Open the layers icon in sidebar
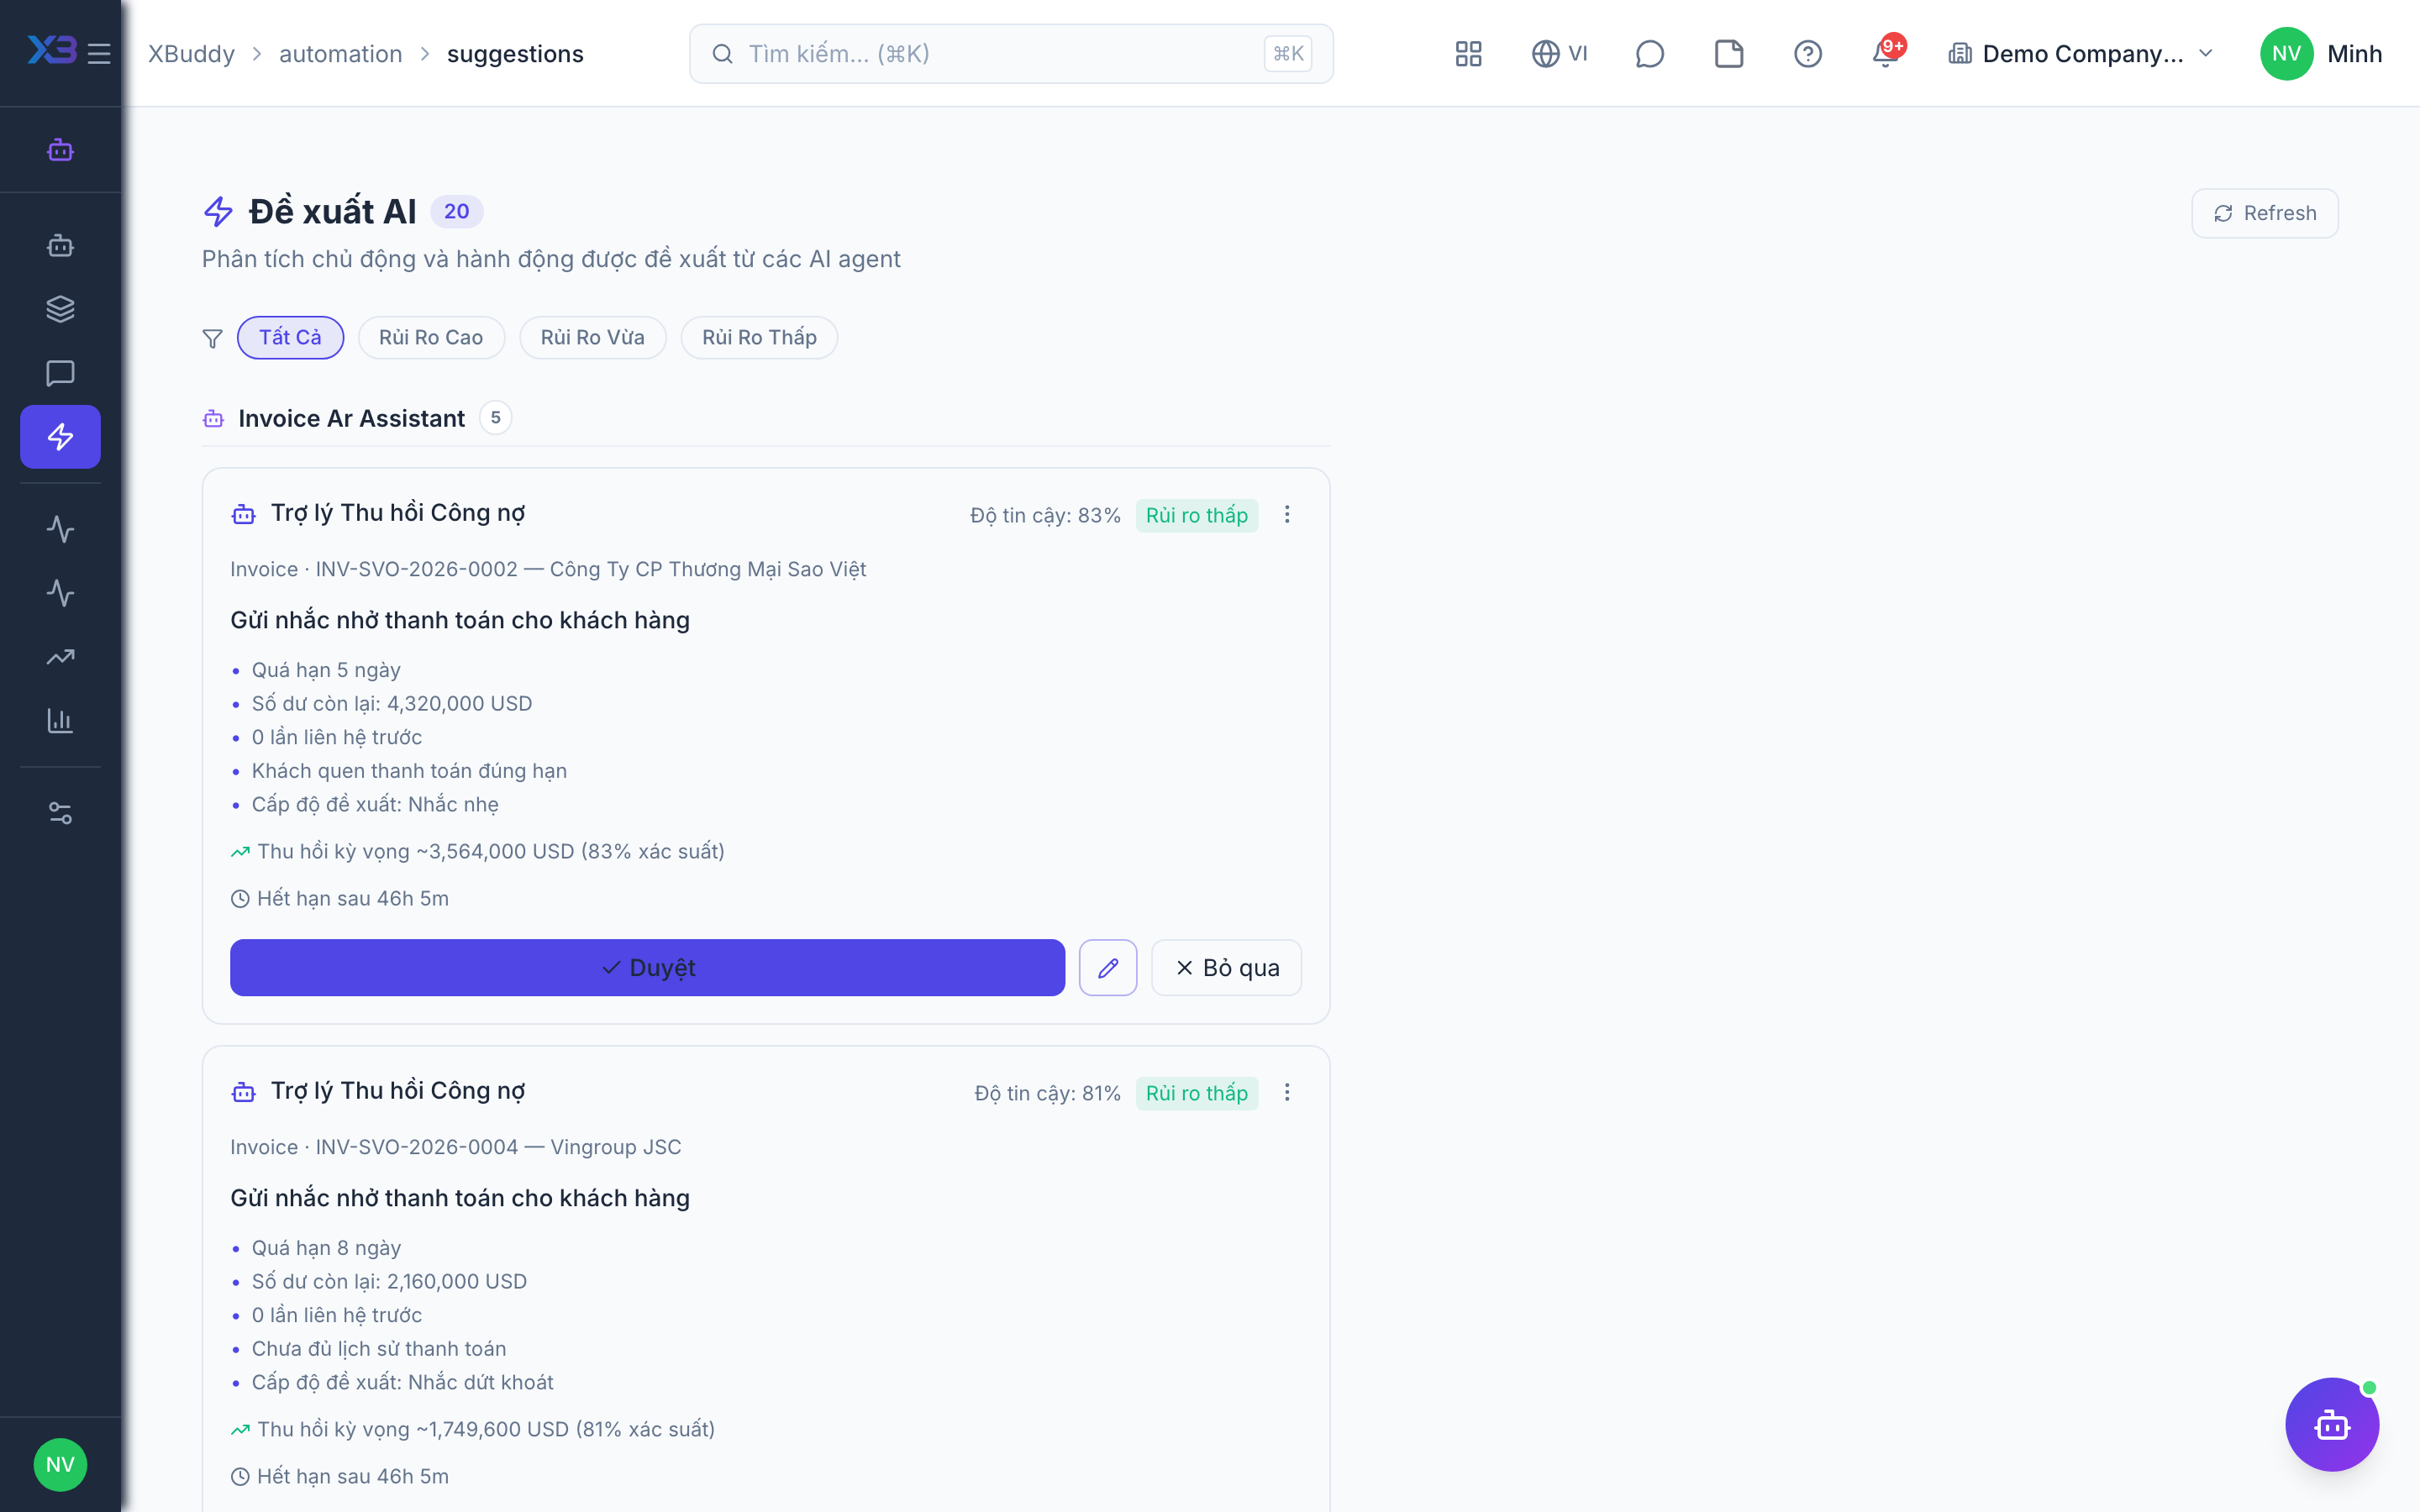2420x1512 pixels. tap(60, 309)
